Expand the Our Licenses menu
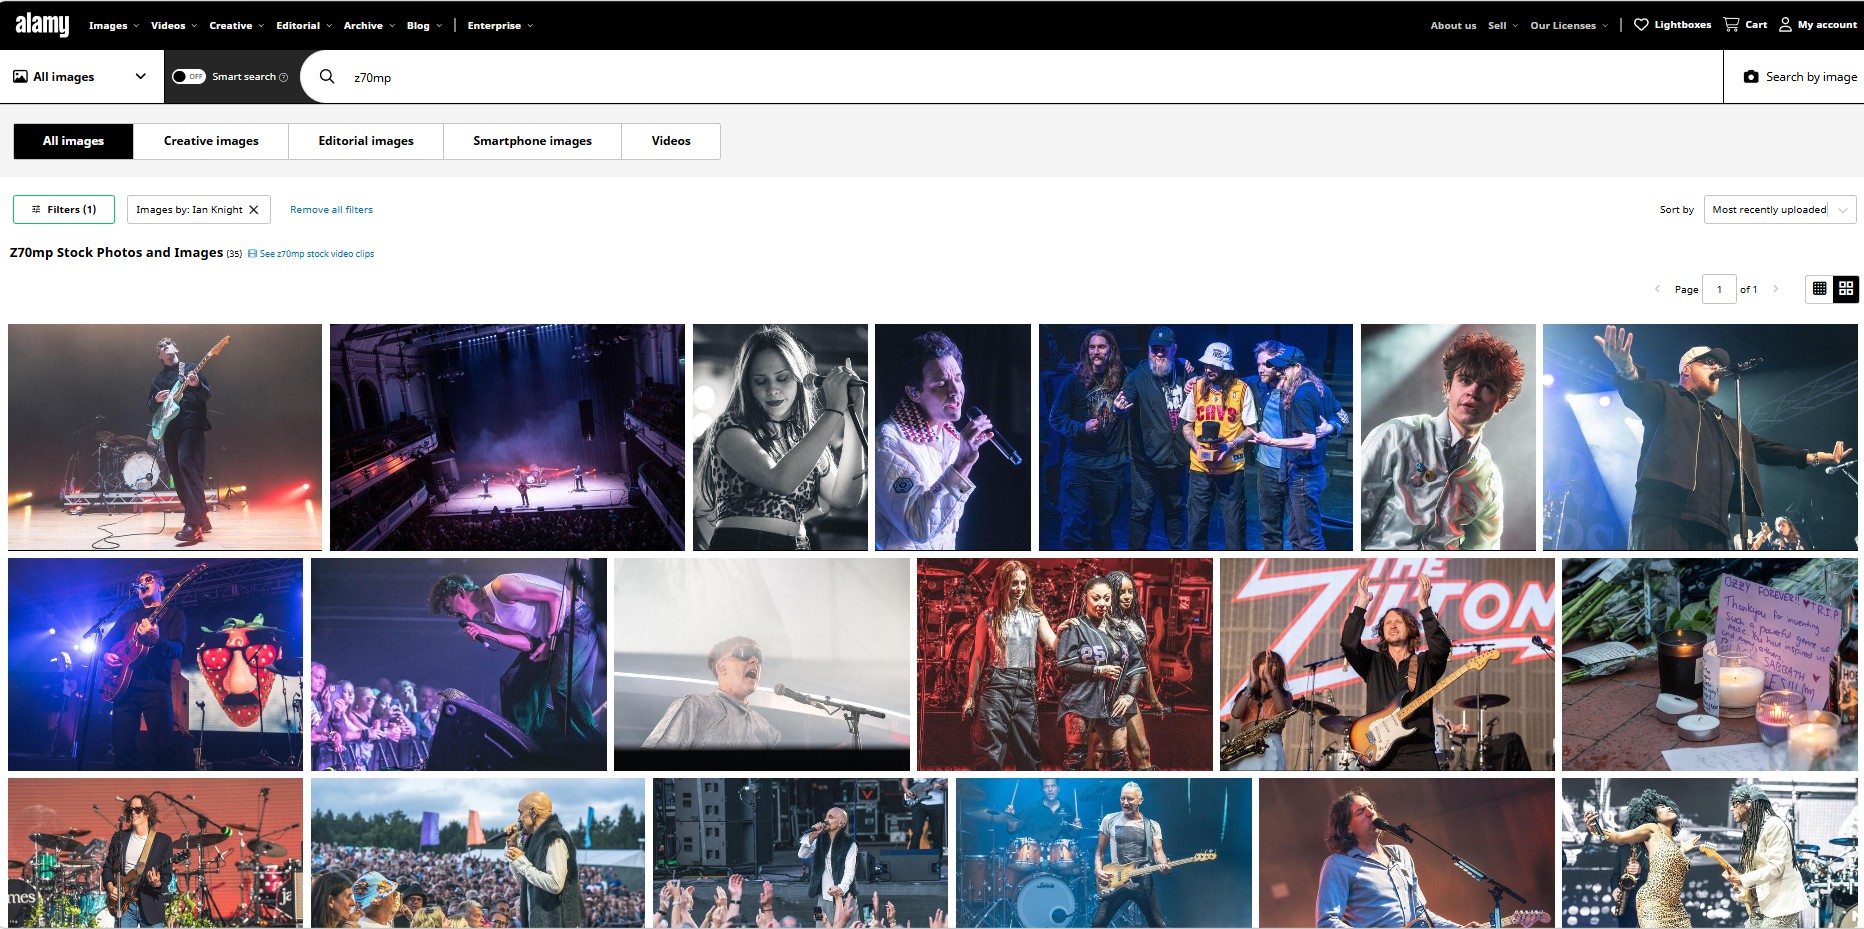The height and width of the screenshot is (929, 1864). pyautogui.click(x=1568, y=26)
